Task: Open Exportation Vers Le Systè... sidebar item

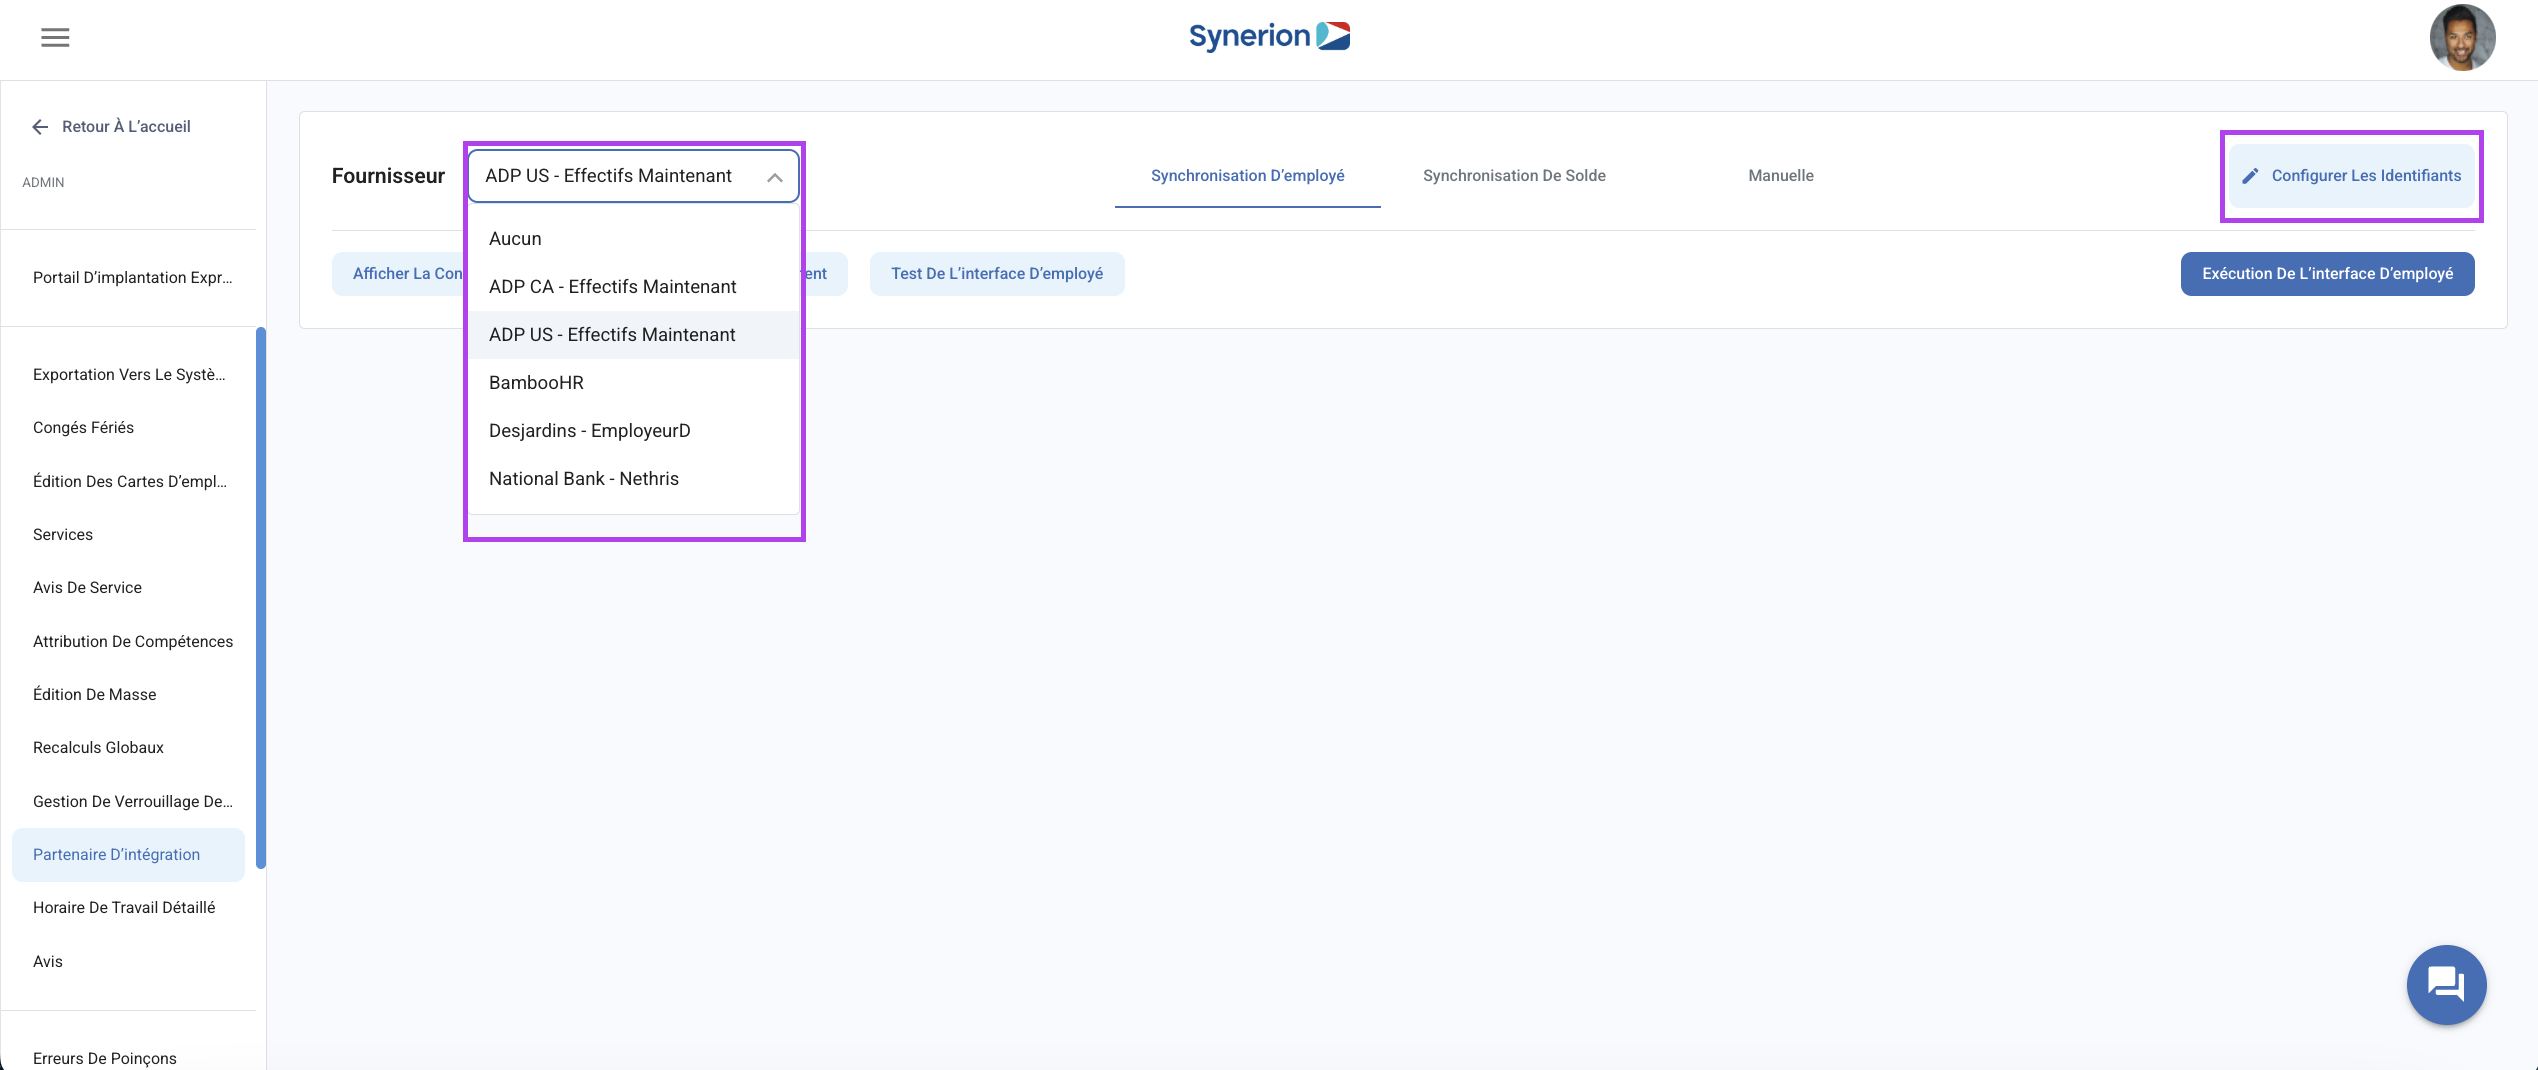Action: pyautogui.click(x=129, y=375)
